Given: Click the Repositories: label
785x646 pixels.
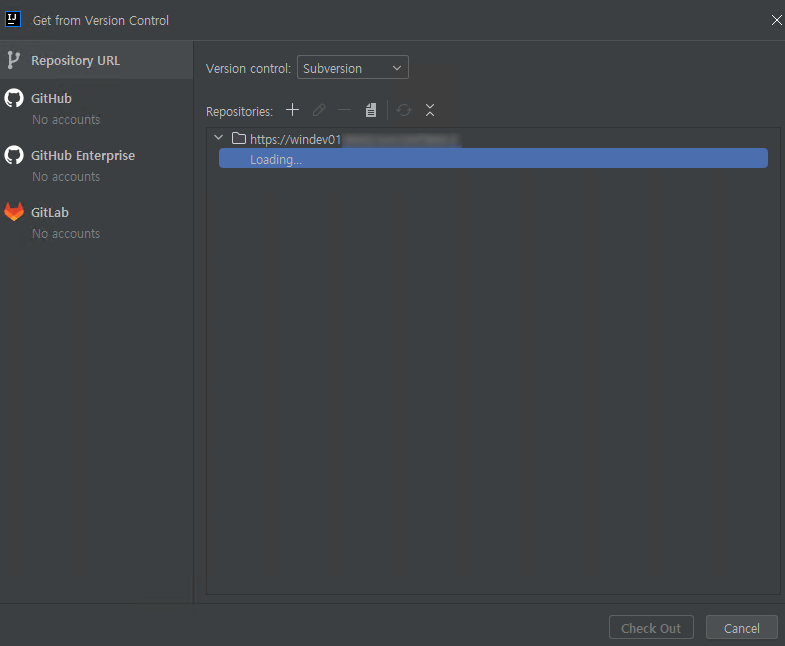Looking at the screenshot, I should click(239, 111).
